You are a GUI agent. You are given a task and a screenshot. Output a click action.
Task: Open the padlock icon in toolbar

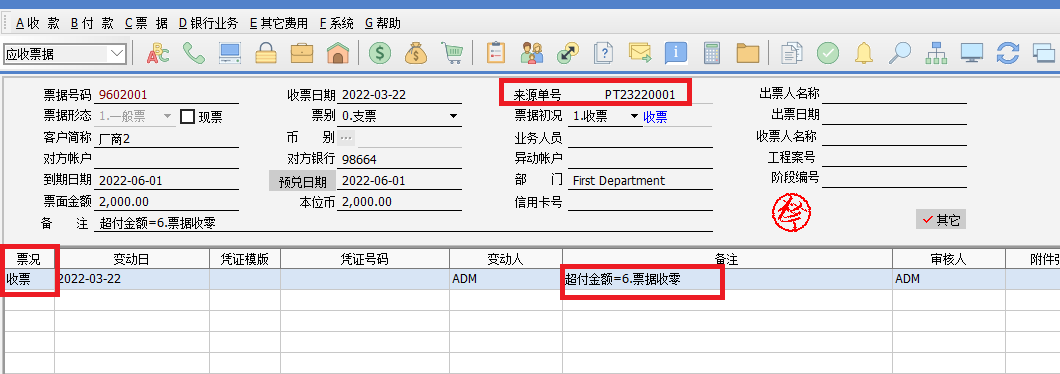click(x=266, y=53)
